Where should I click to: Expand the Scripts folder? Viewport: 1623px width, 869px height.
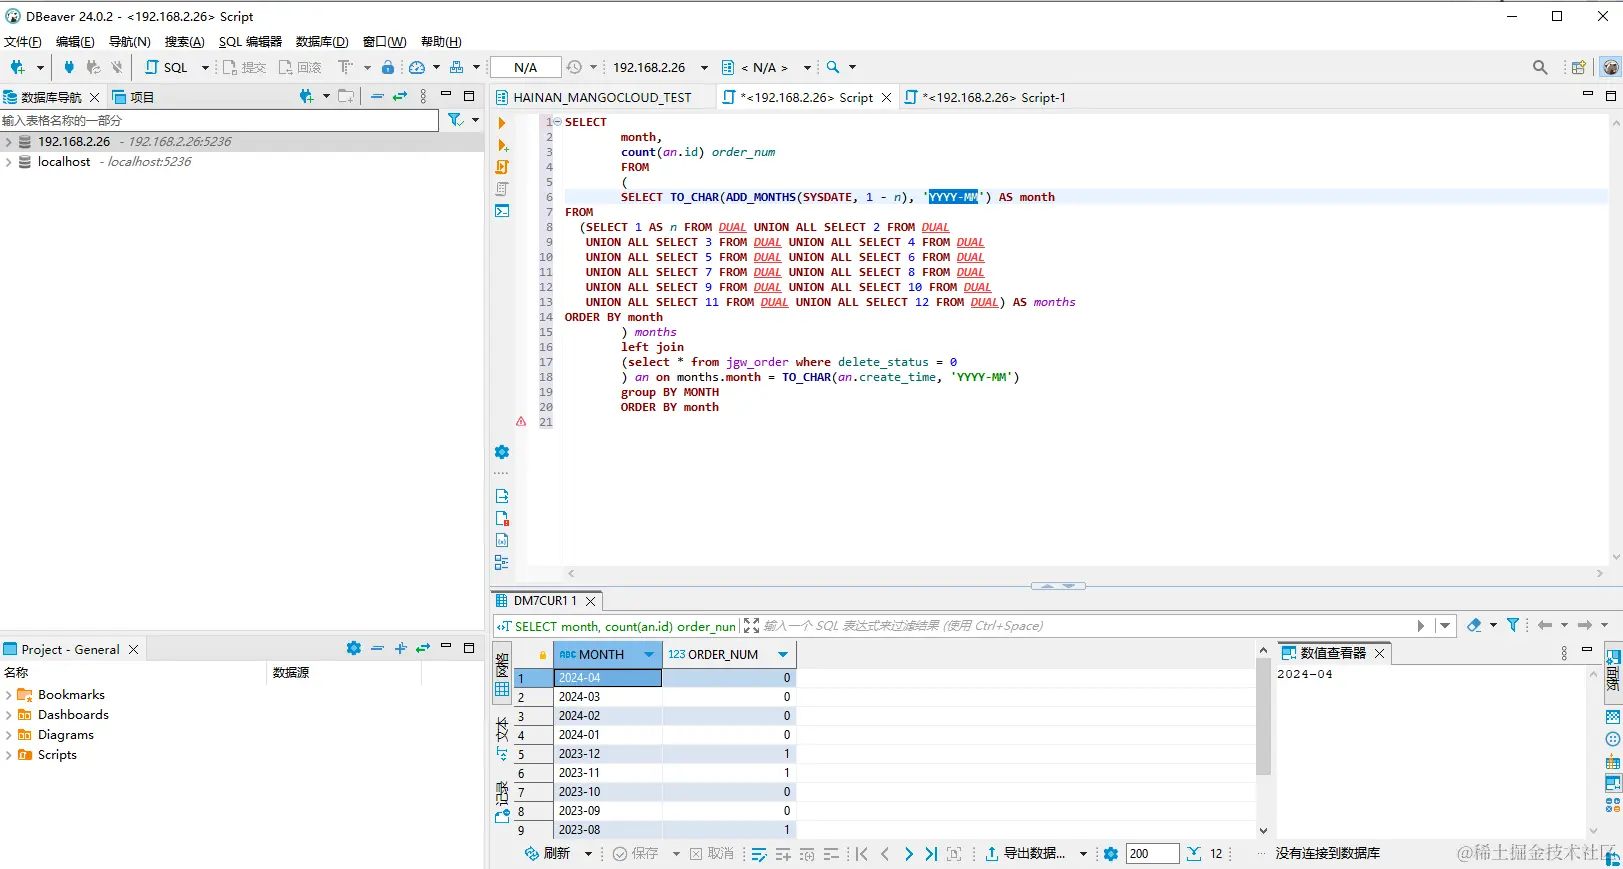[x=9, y=755]
